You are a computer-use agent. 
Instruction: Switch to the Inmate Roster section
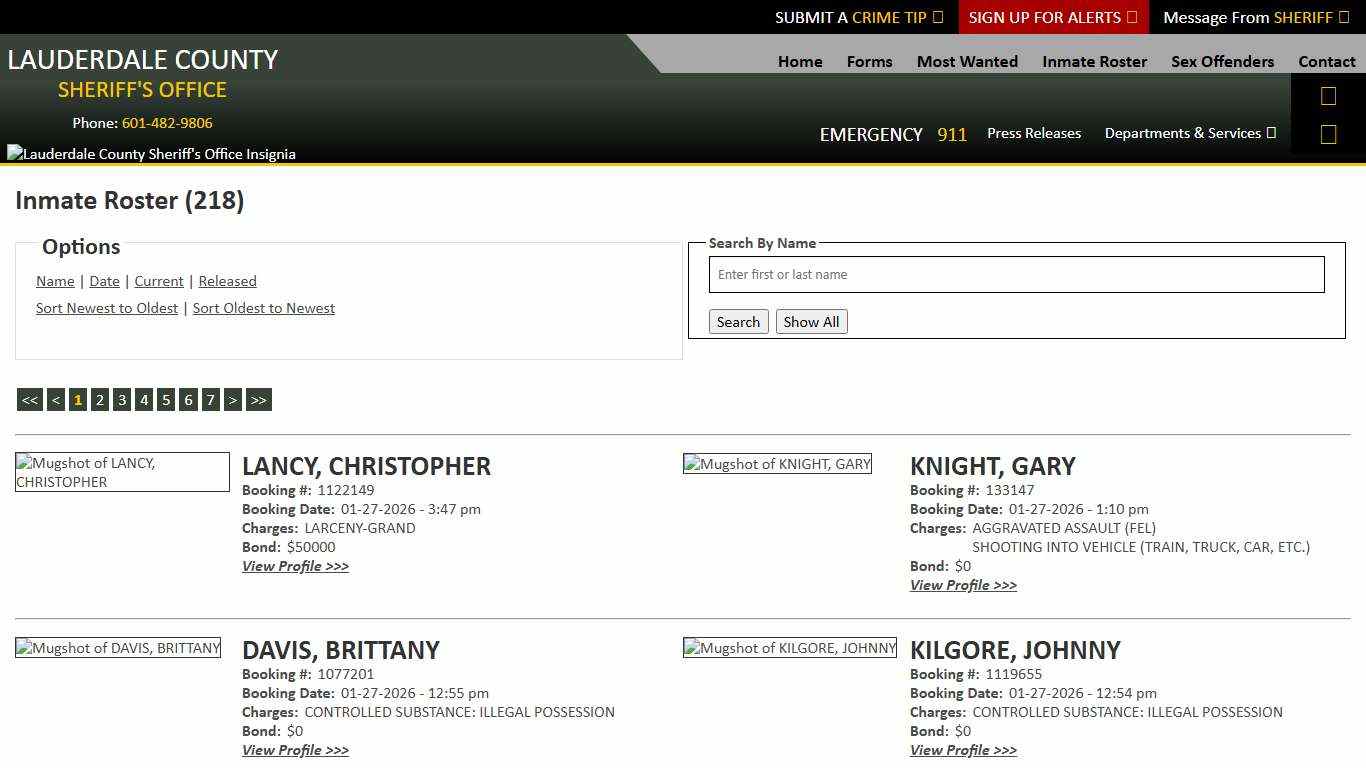pos(1094,61)
